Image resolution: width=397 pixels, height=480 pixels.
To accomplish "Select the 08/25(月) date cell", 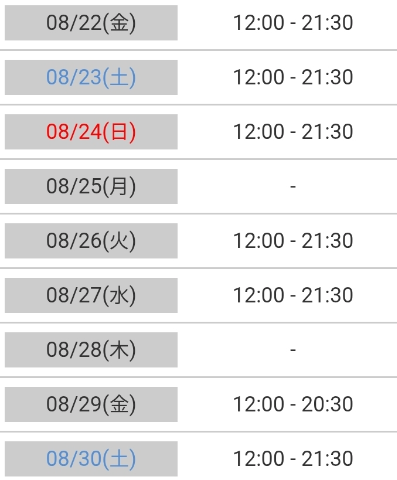I will click(x=91, y=186).
